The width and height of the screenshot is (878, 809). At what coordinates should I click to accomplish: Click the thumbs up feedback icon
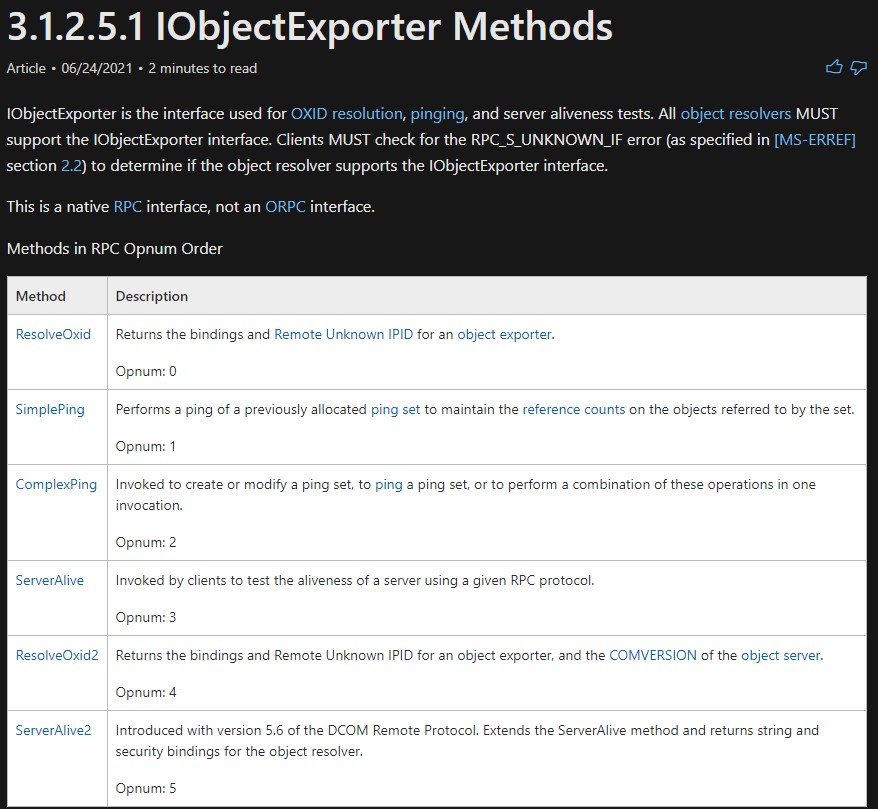(x=834, y=67)
